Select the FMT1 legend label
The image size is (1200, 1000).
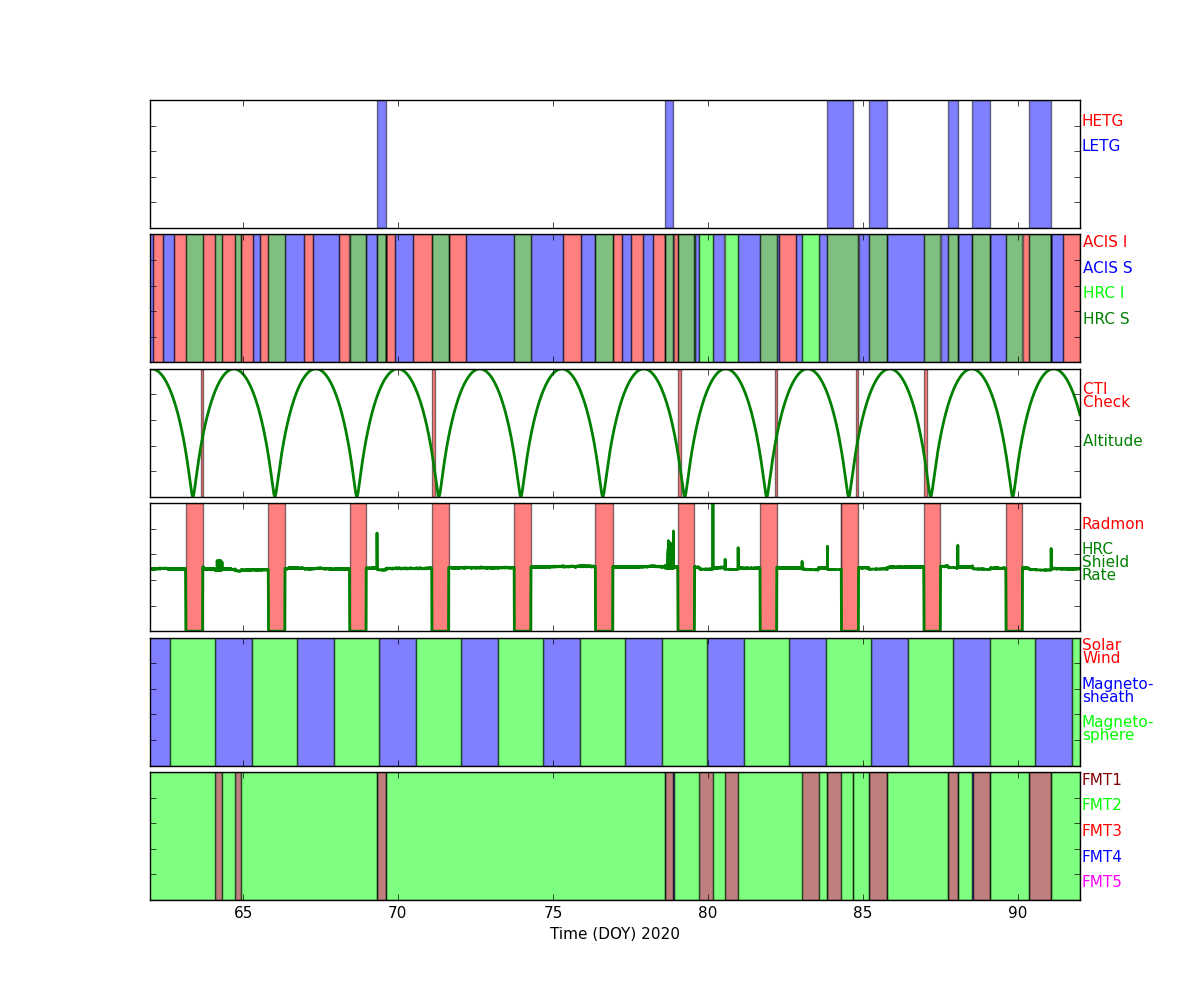click(1101, 780)
